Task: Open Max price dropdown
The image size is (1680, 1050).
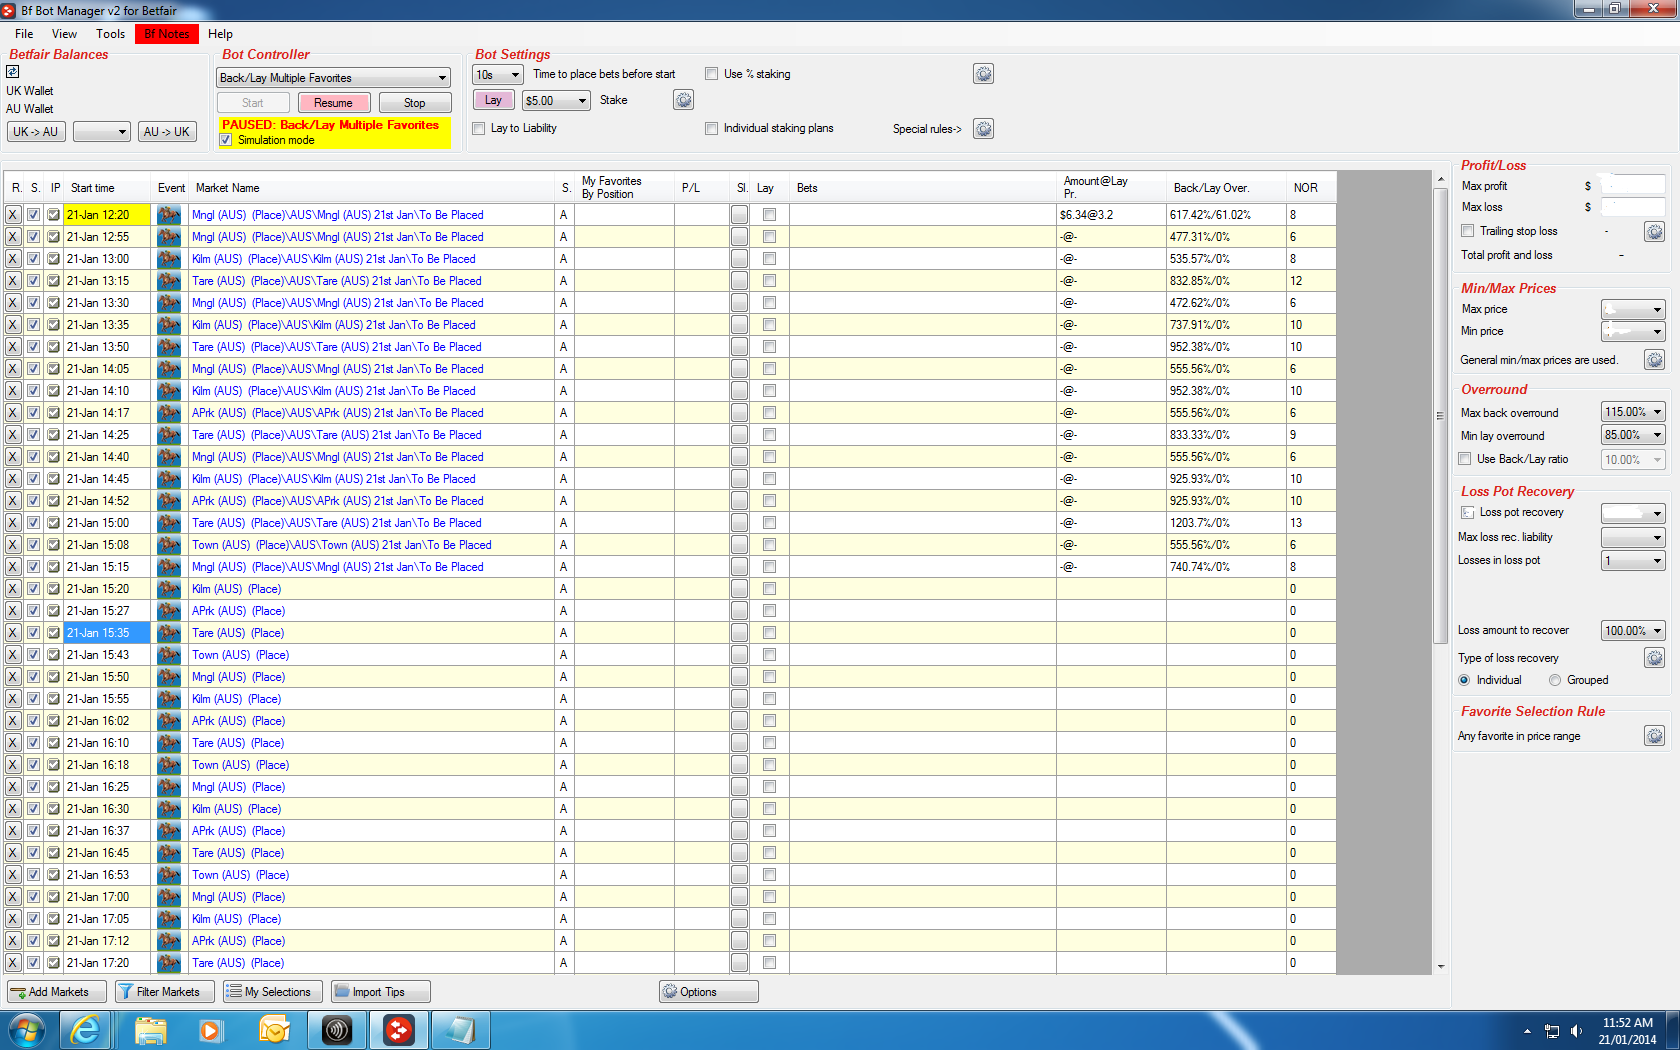Action: (x=1633, y=309)
